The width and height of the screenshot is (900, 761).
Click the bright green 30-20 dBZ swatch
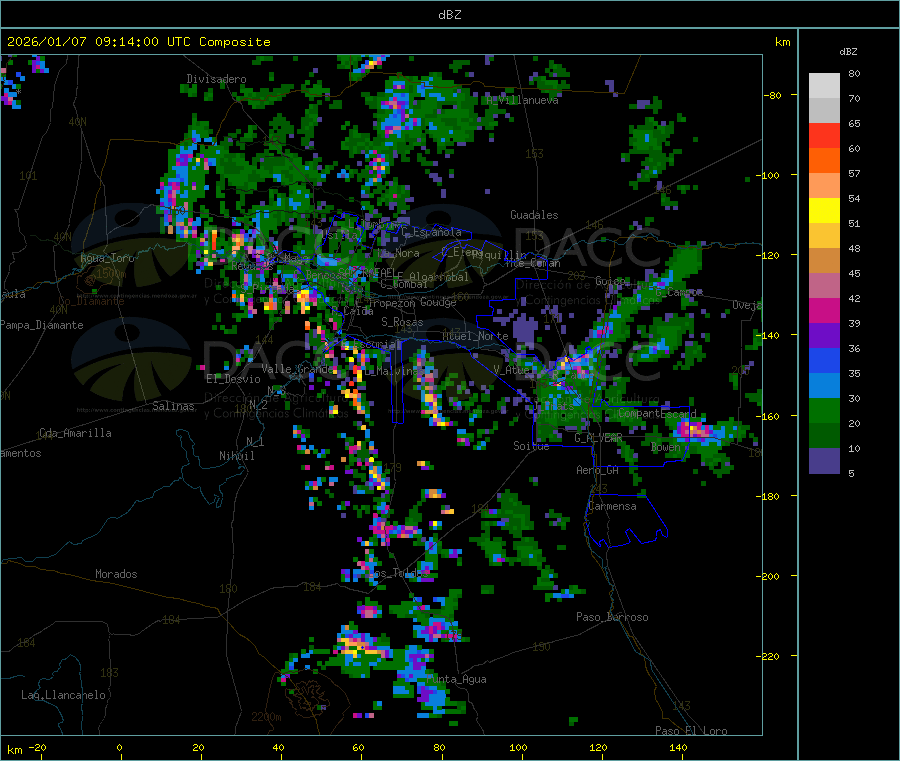click(x=824, y=410)
